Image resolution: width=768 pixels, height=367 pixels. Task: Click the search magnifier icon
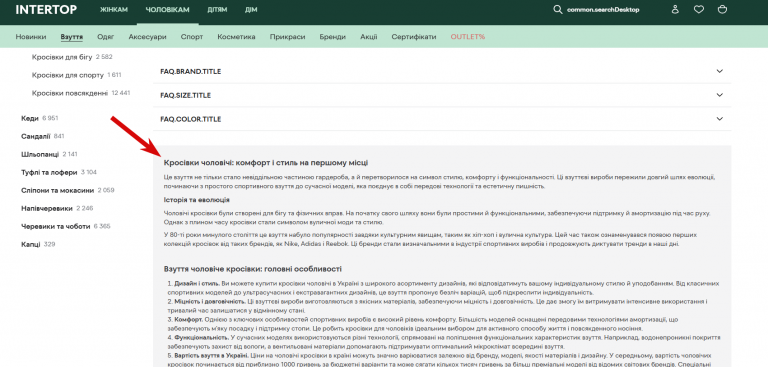pyautogui.click(x=557, y=9)
